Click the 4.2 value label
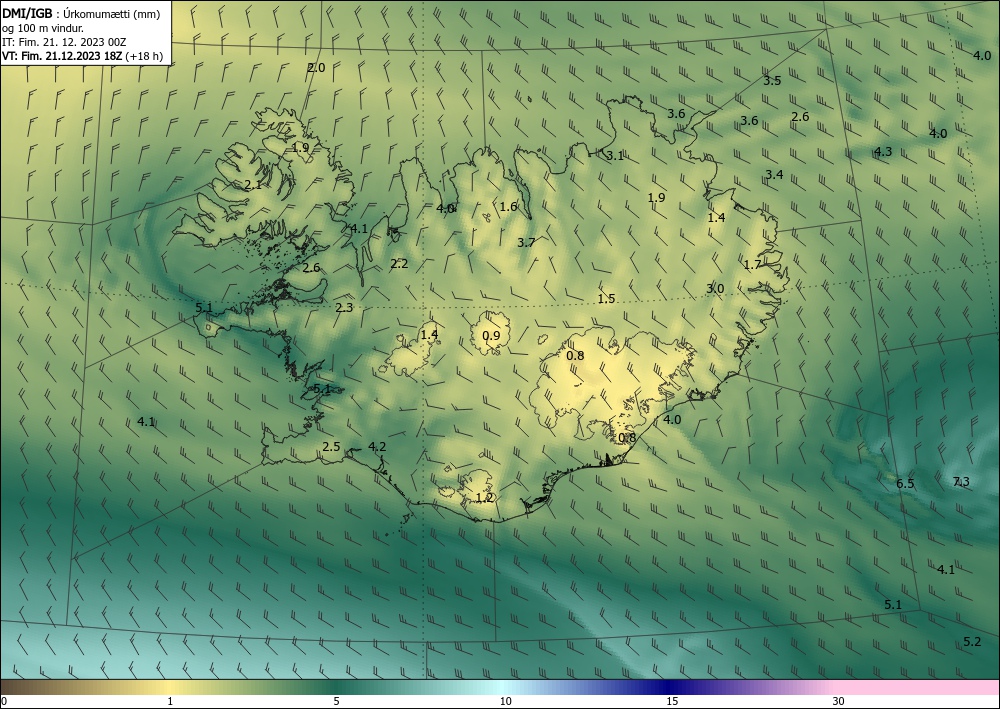 click(x=378, y=446)
